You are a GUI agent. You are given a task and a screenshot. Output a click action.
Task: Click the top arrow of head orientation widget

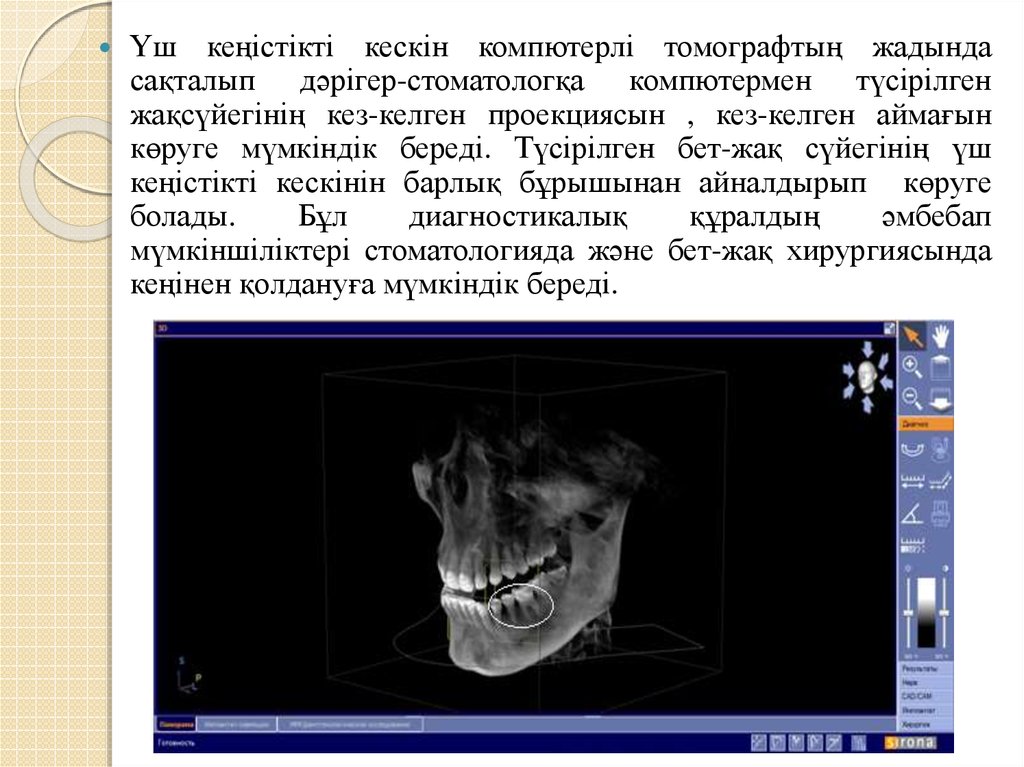coord(867,348)
